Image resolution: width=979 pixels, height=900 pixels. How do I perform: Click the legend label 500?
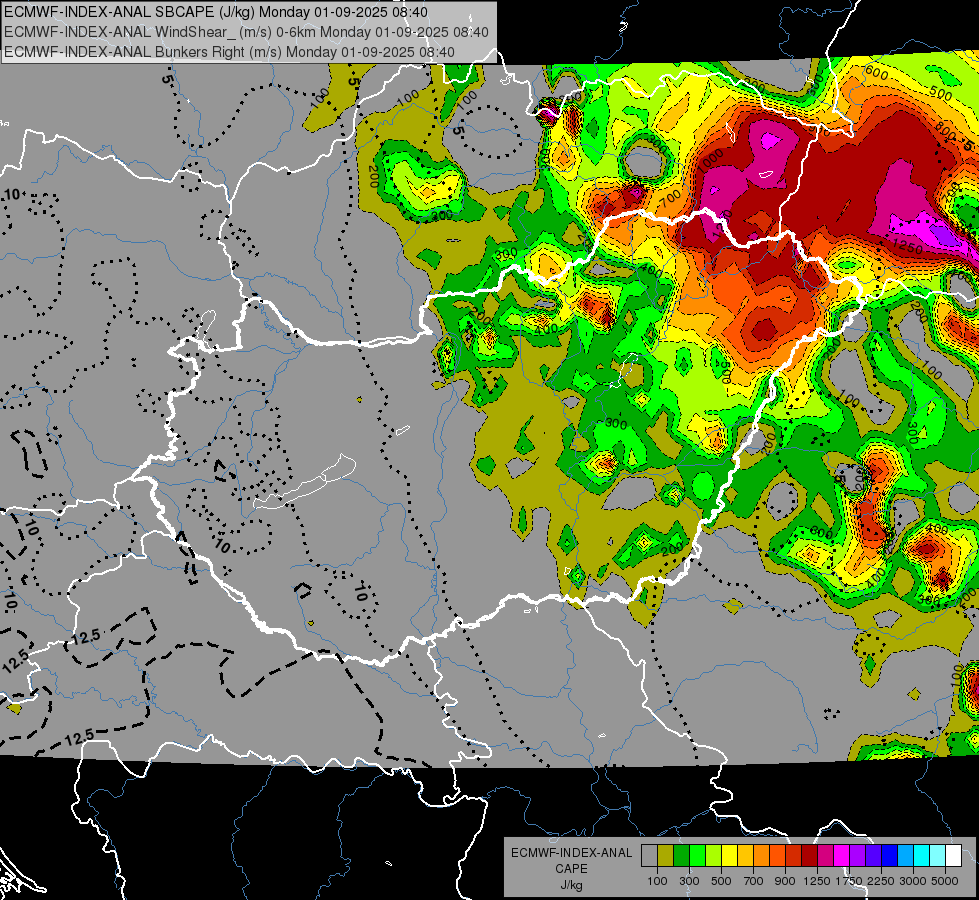[x=721, y=881]
